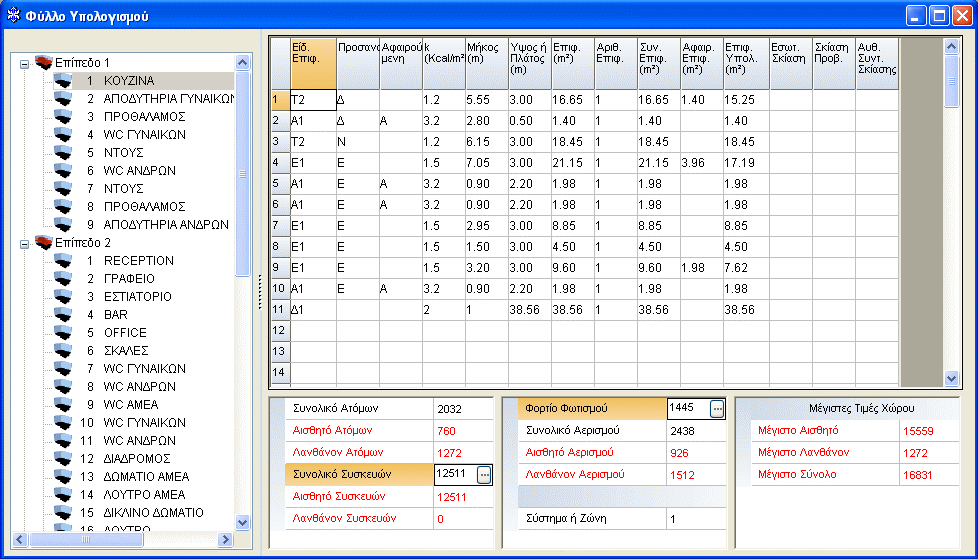Click tree scrollbar down arrow
Image resolution: width=978 pixels, height=559 pixels.
point(243,522)
